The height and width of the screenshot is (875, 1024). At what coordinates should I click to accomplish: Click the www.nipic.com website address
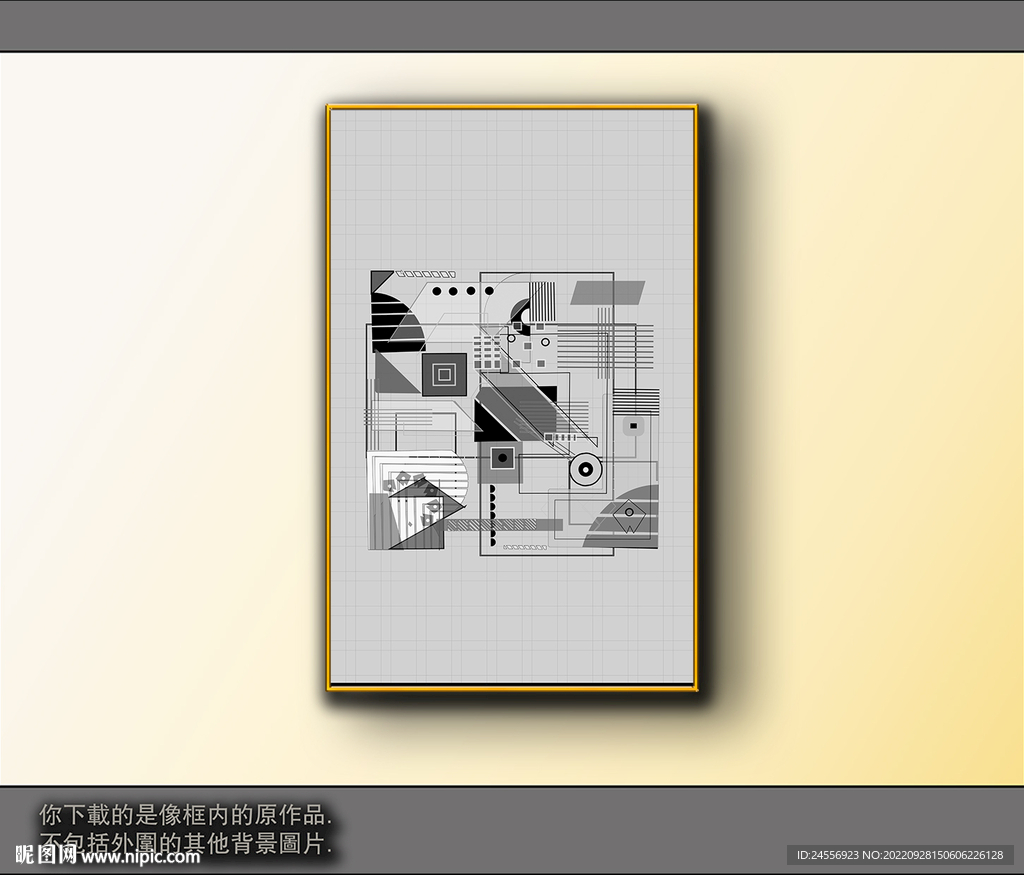coord(138,857)
